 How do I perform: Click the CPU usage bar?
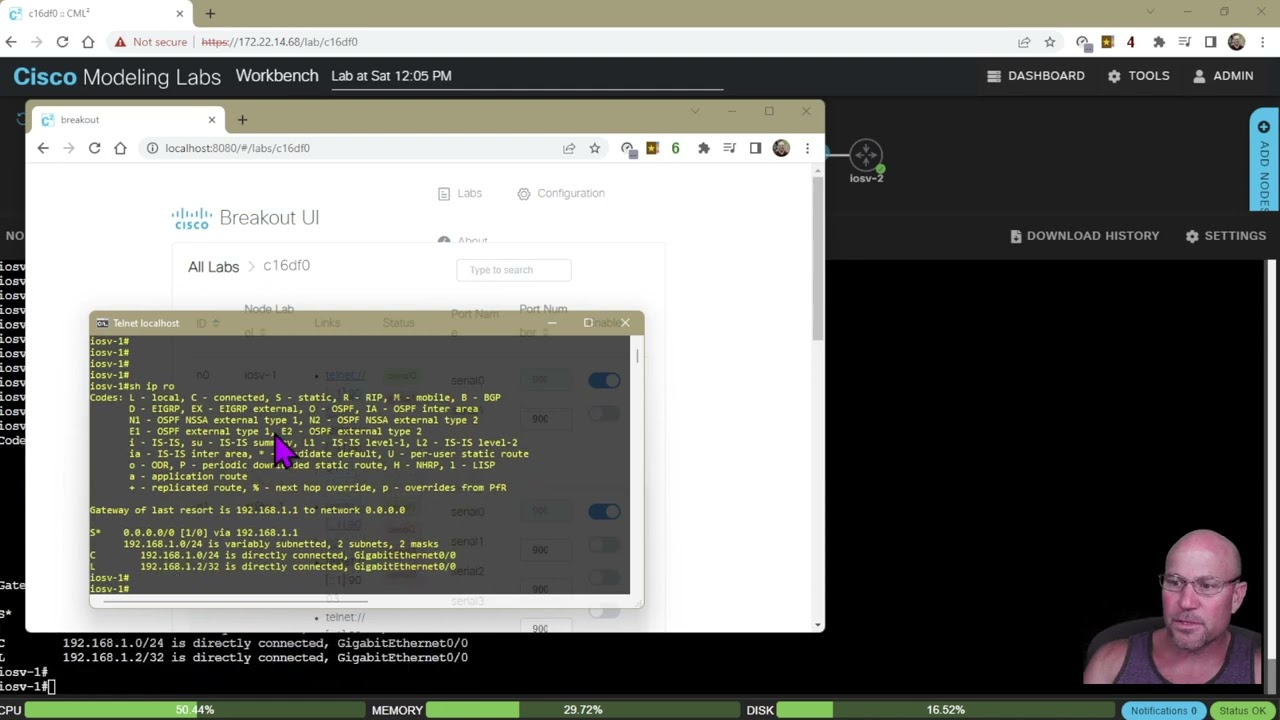[195, 710]
